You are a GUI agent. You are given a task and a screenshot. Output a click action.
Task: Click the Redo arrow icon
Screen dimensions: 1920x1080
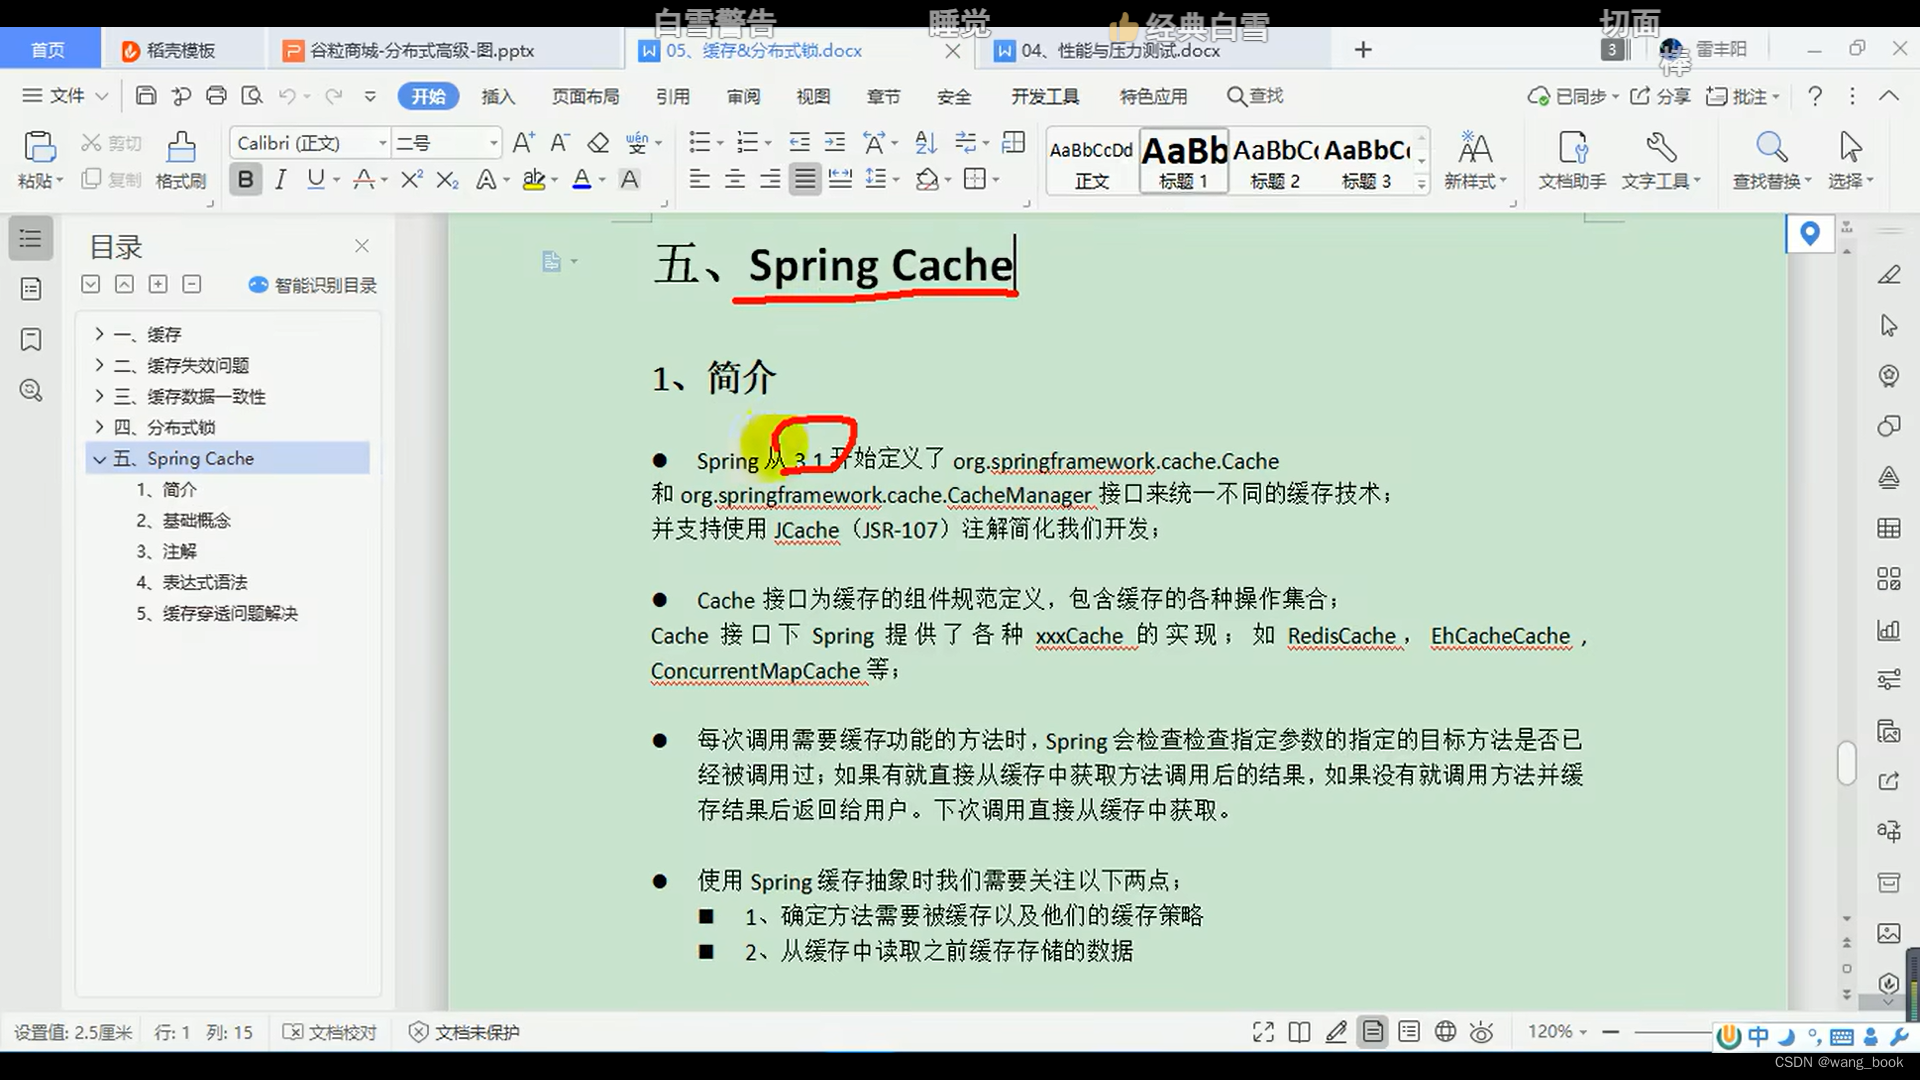coord(334,96)
